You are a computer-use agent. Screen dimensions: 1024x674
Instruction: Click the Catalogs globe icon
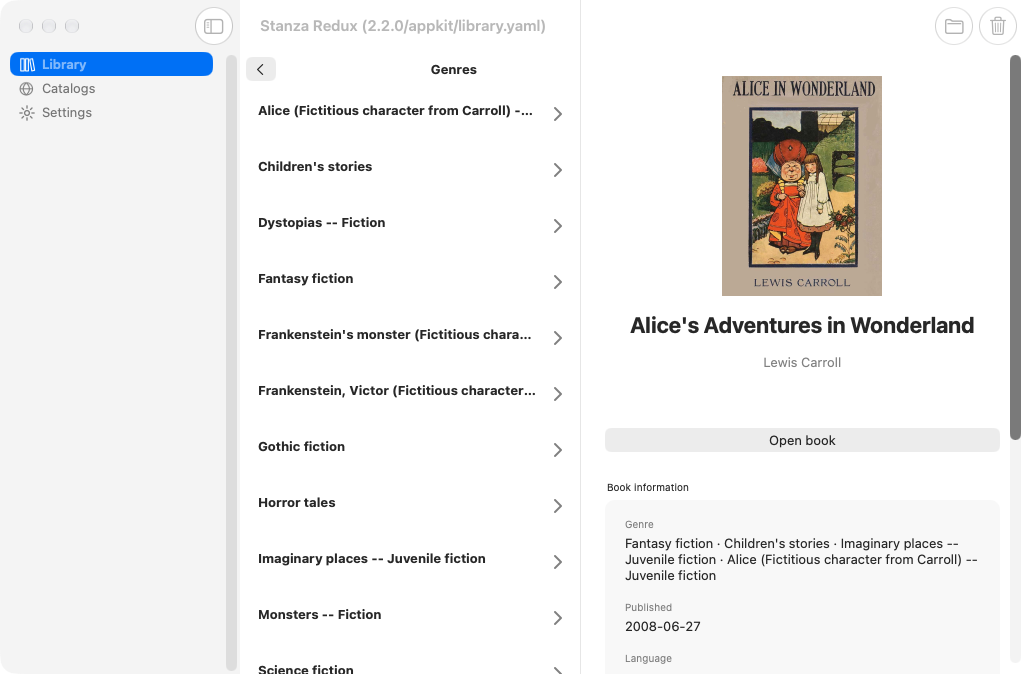tap(27, 89)
